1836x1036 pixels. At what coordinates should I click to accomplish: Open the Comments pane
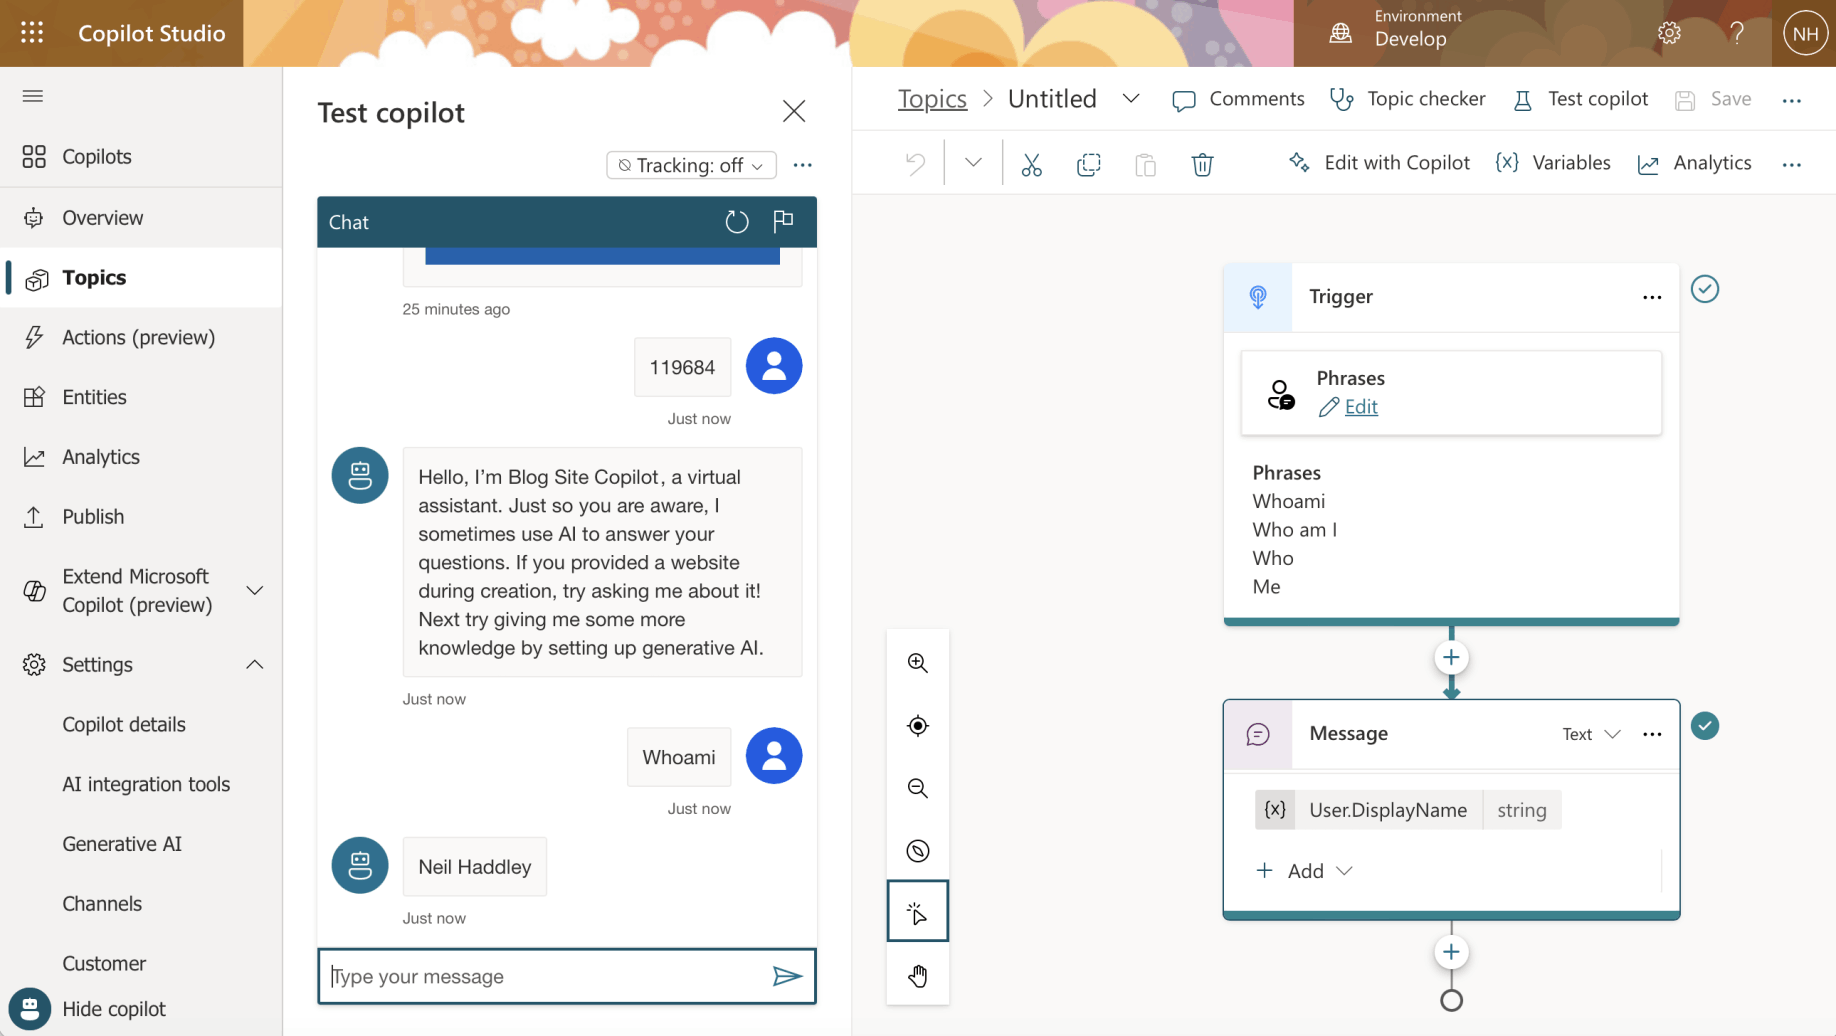[x=1238, y=99]
